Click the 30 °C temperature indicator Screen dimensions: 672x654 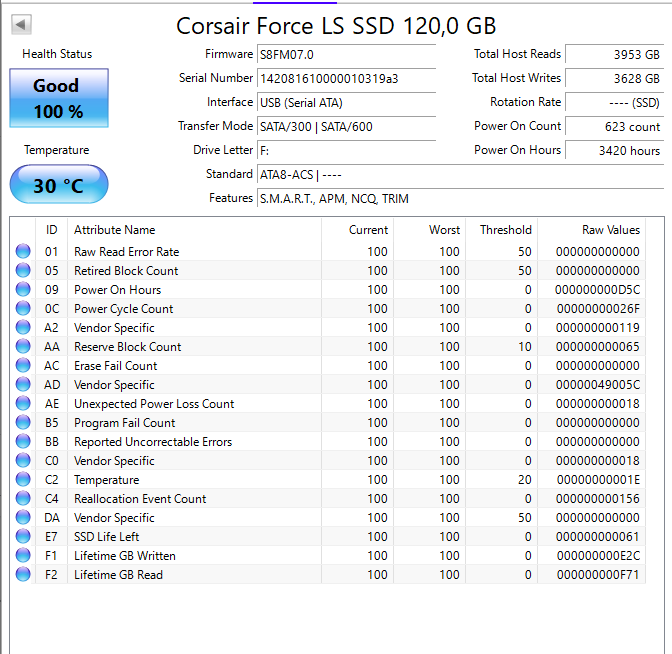point(58,185)
